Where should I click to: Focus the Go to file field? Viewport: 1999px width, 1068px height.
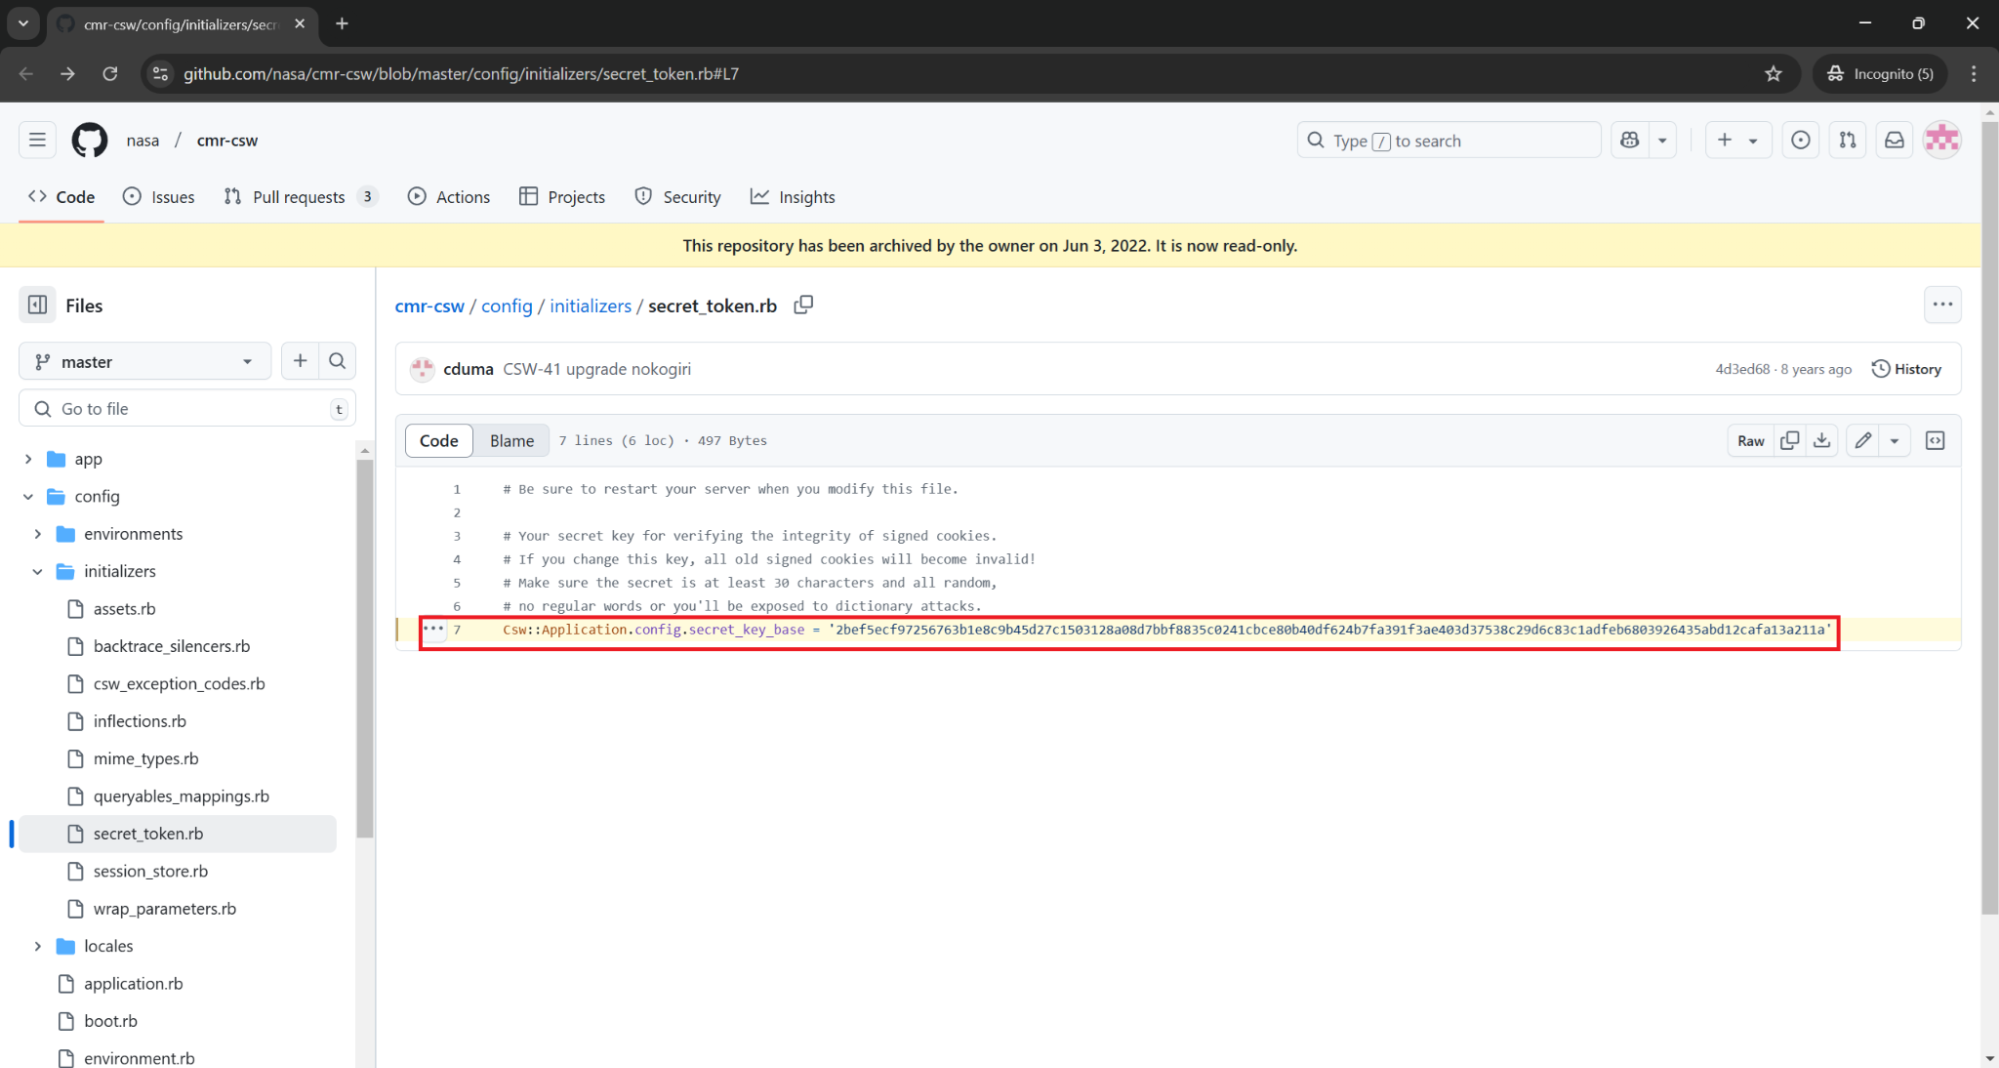coord(187,409)
